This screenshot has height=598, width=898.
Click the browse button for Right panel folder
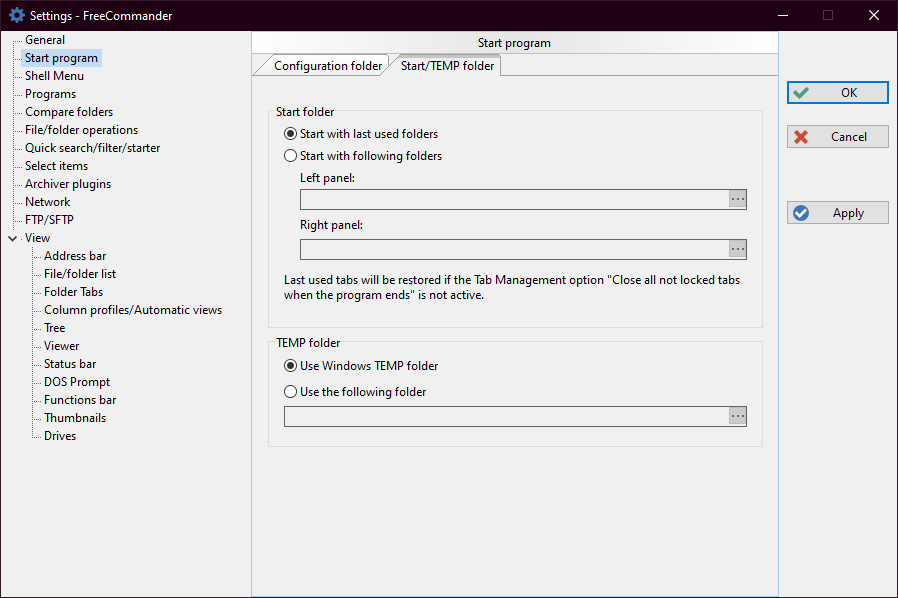(737, 249)
